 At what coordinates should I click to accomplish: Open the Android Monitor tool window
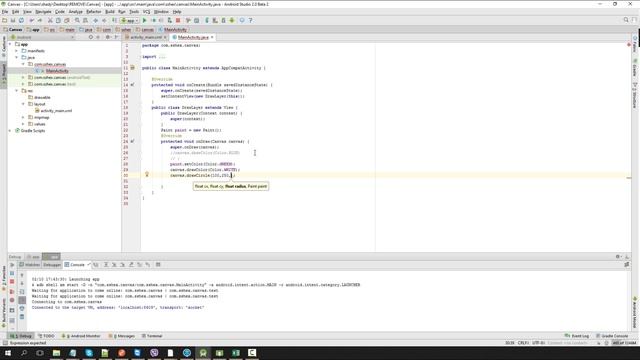coord(81,336)
